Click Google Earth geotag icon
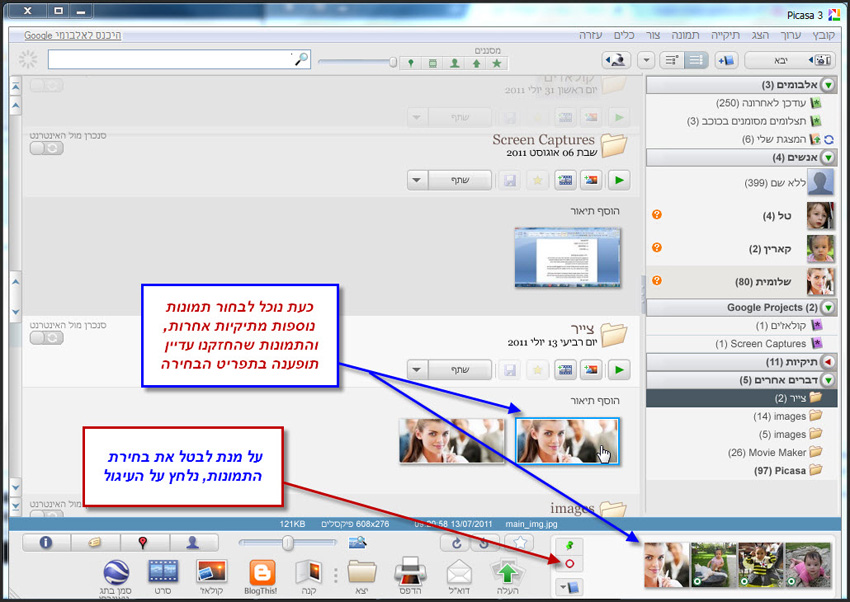Viewport: 850px width, 602px height. click(x=115, y=577)
